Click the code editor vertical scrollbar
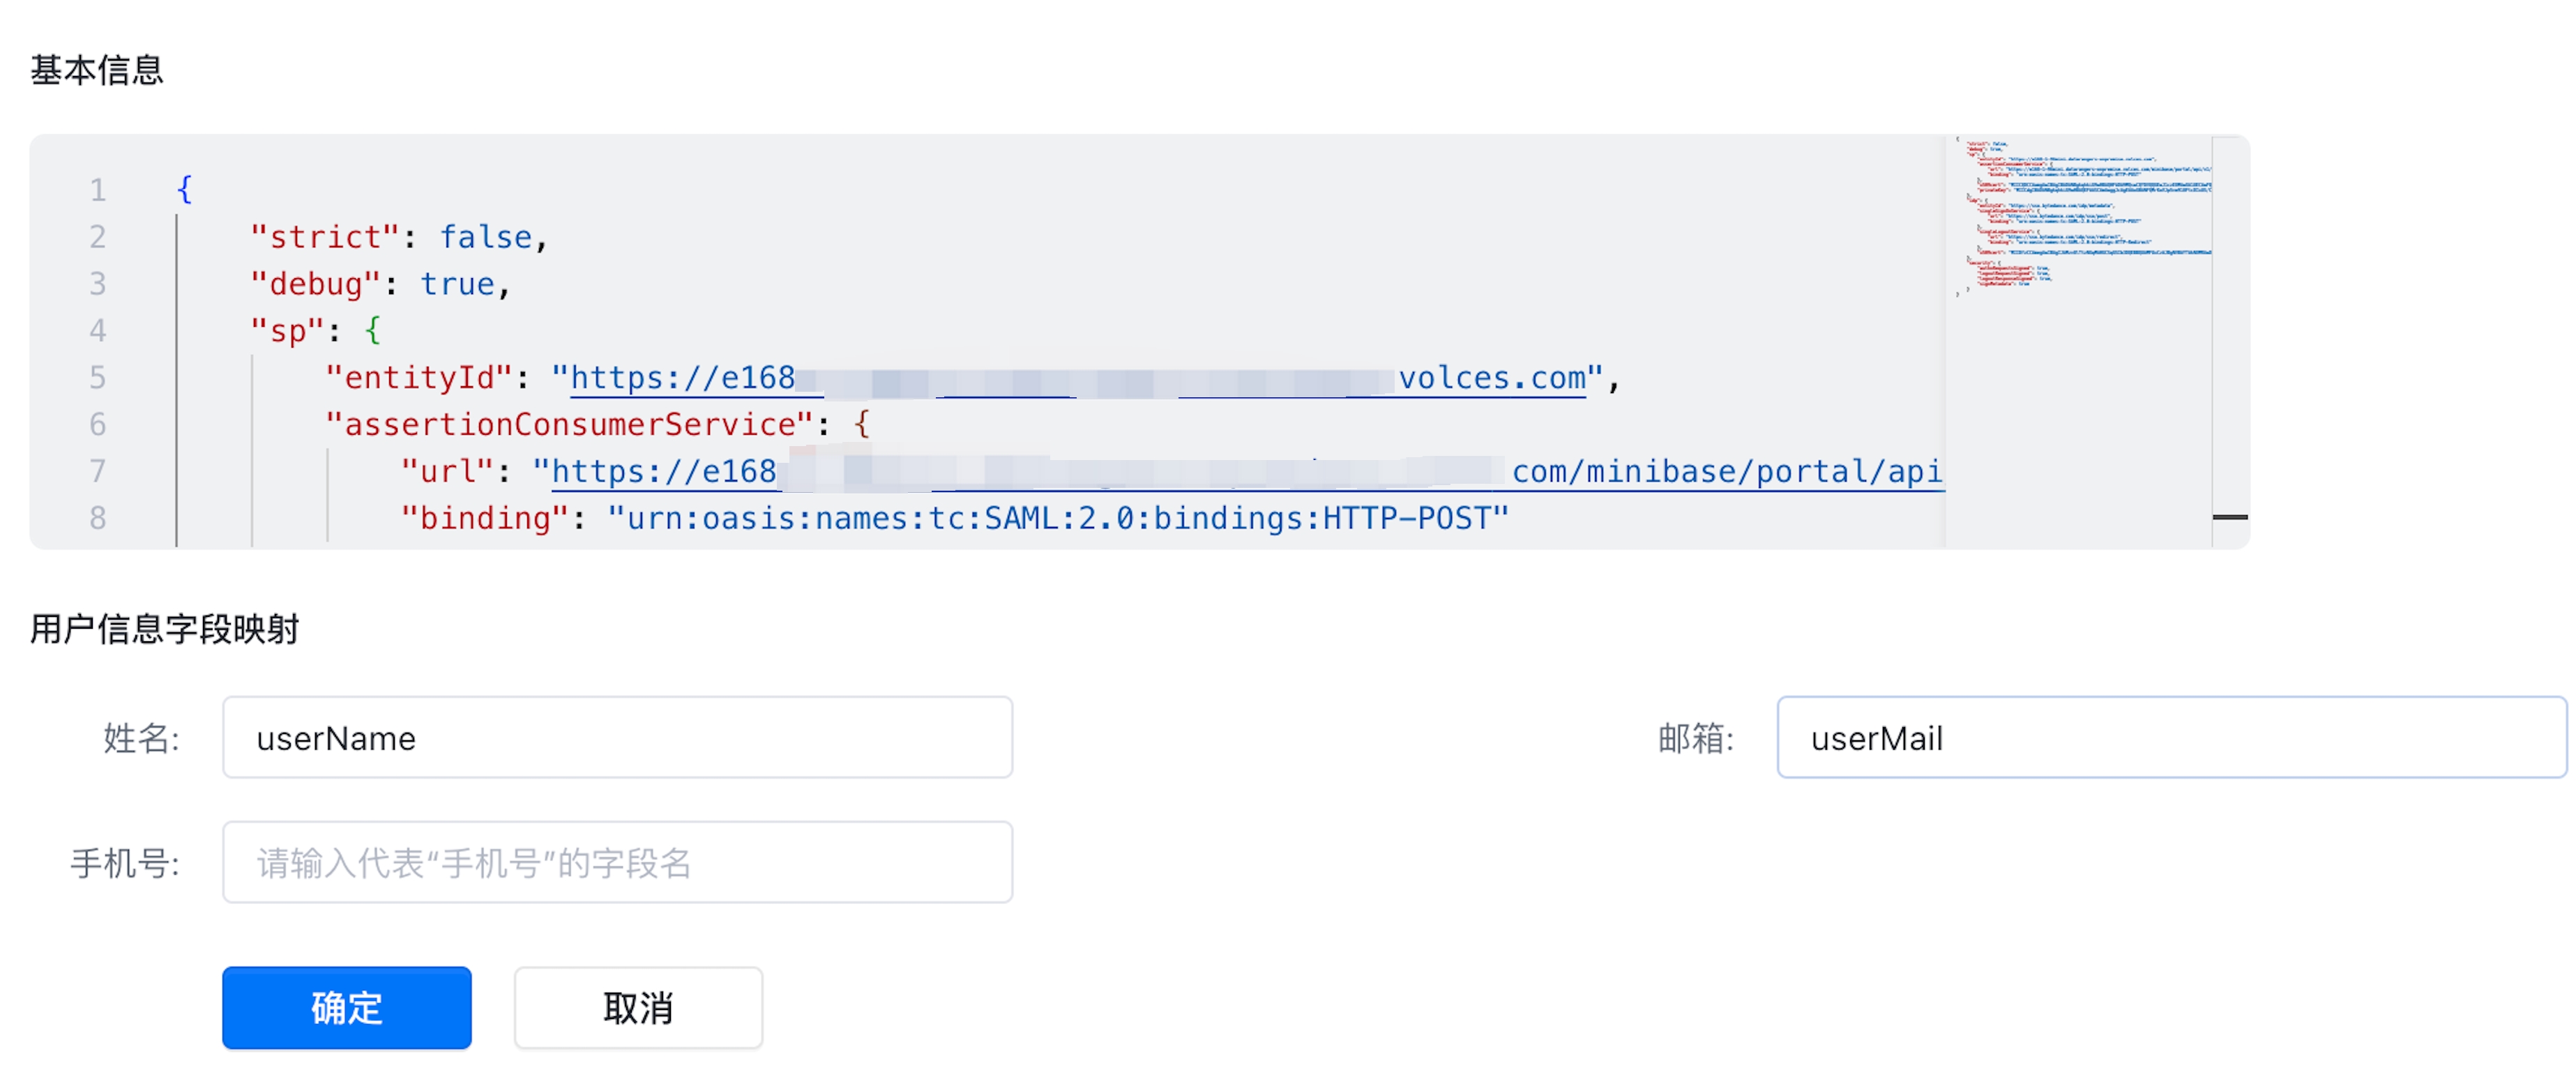This screenshot has width=2576, height=1079. coord(2230,342)
